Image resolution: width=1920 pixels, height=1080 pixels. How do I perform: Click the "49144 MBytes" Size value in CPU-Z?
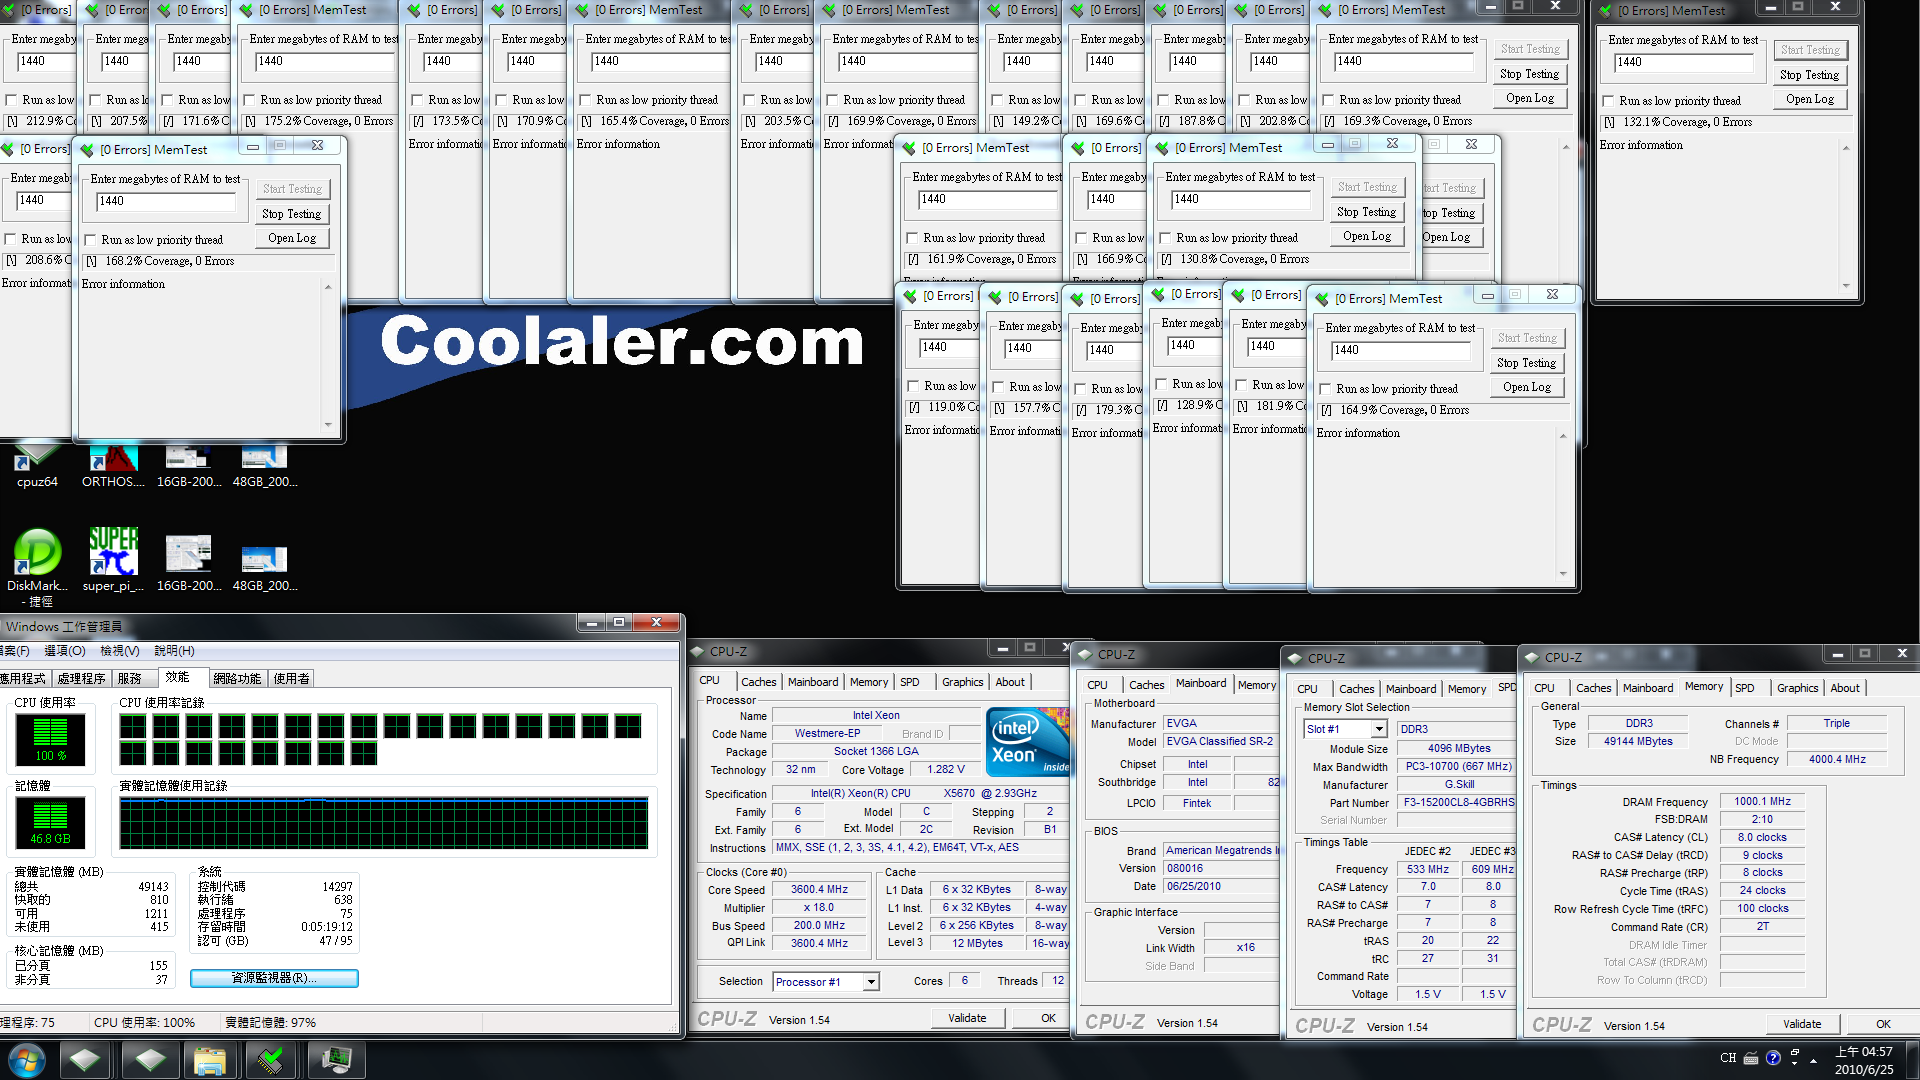[x=1638, y=741]
